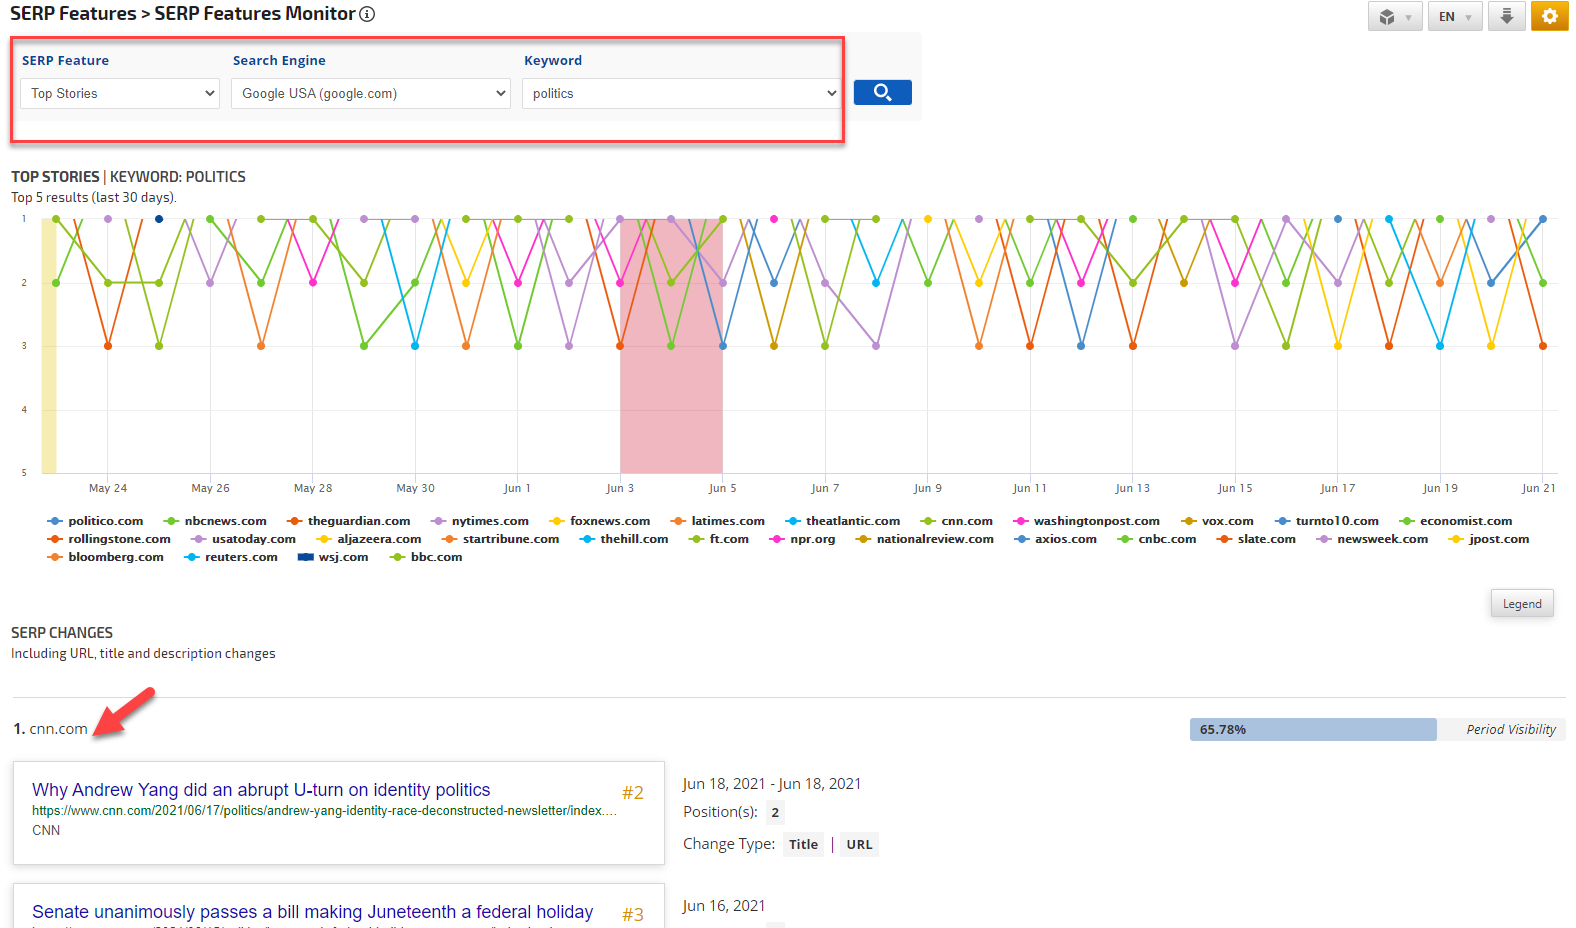Click the bbc.com legend marker icon
Image resolution: width=1576 pixels, height=928 pixels.
tap(397, 557)
